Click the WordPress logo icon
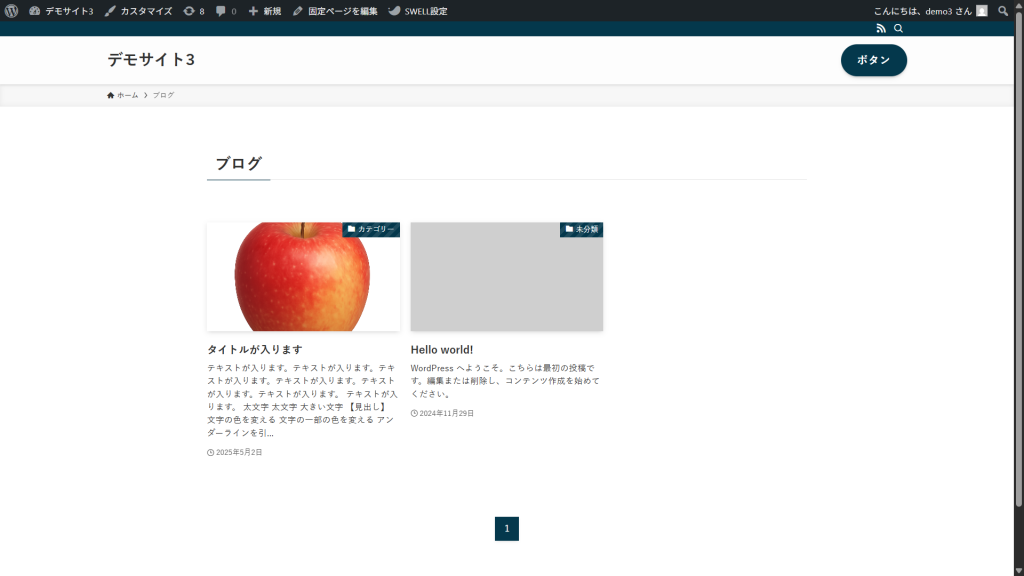 coord(11,11)
